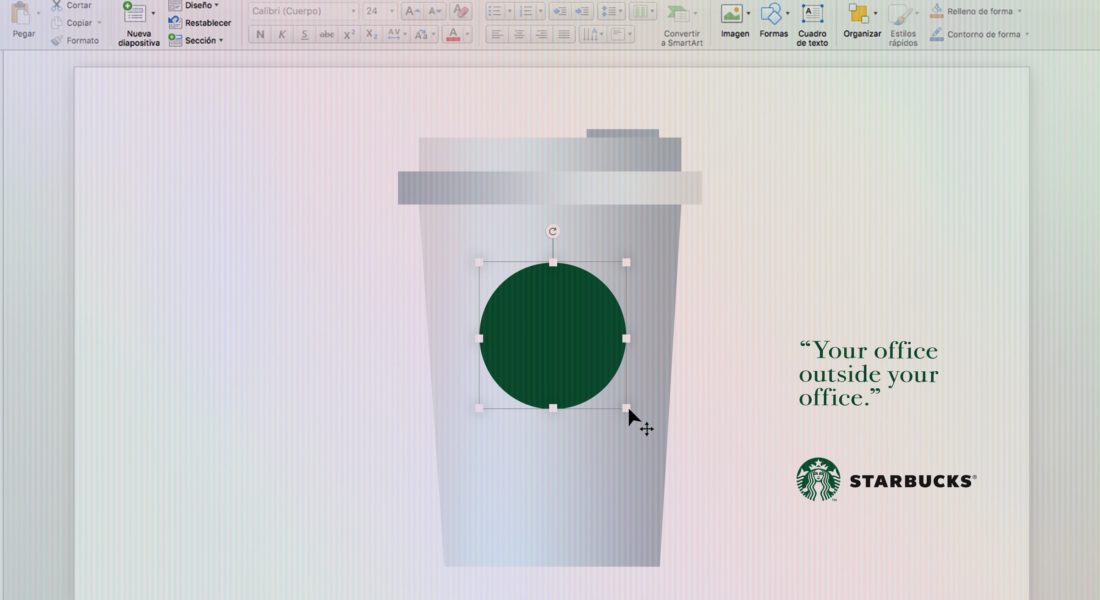Click Convertir a SmartArt
Image resolution: width=1100 pixels, height=600 pixels.
point(681,25)
